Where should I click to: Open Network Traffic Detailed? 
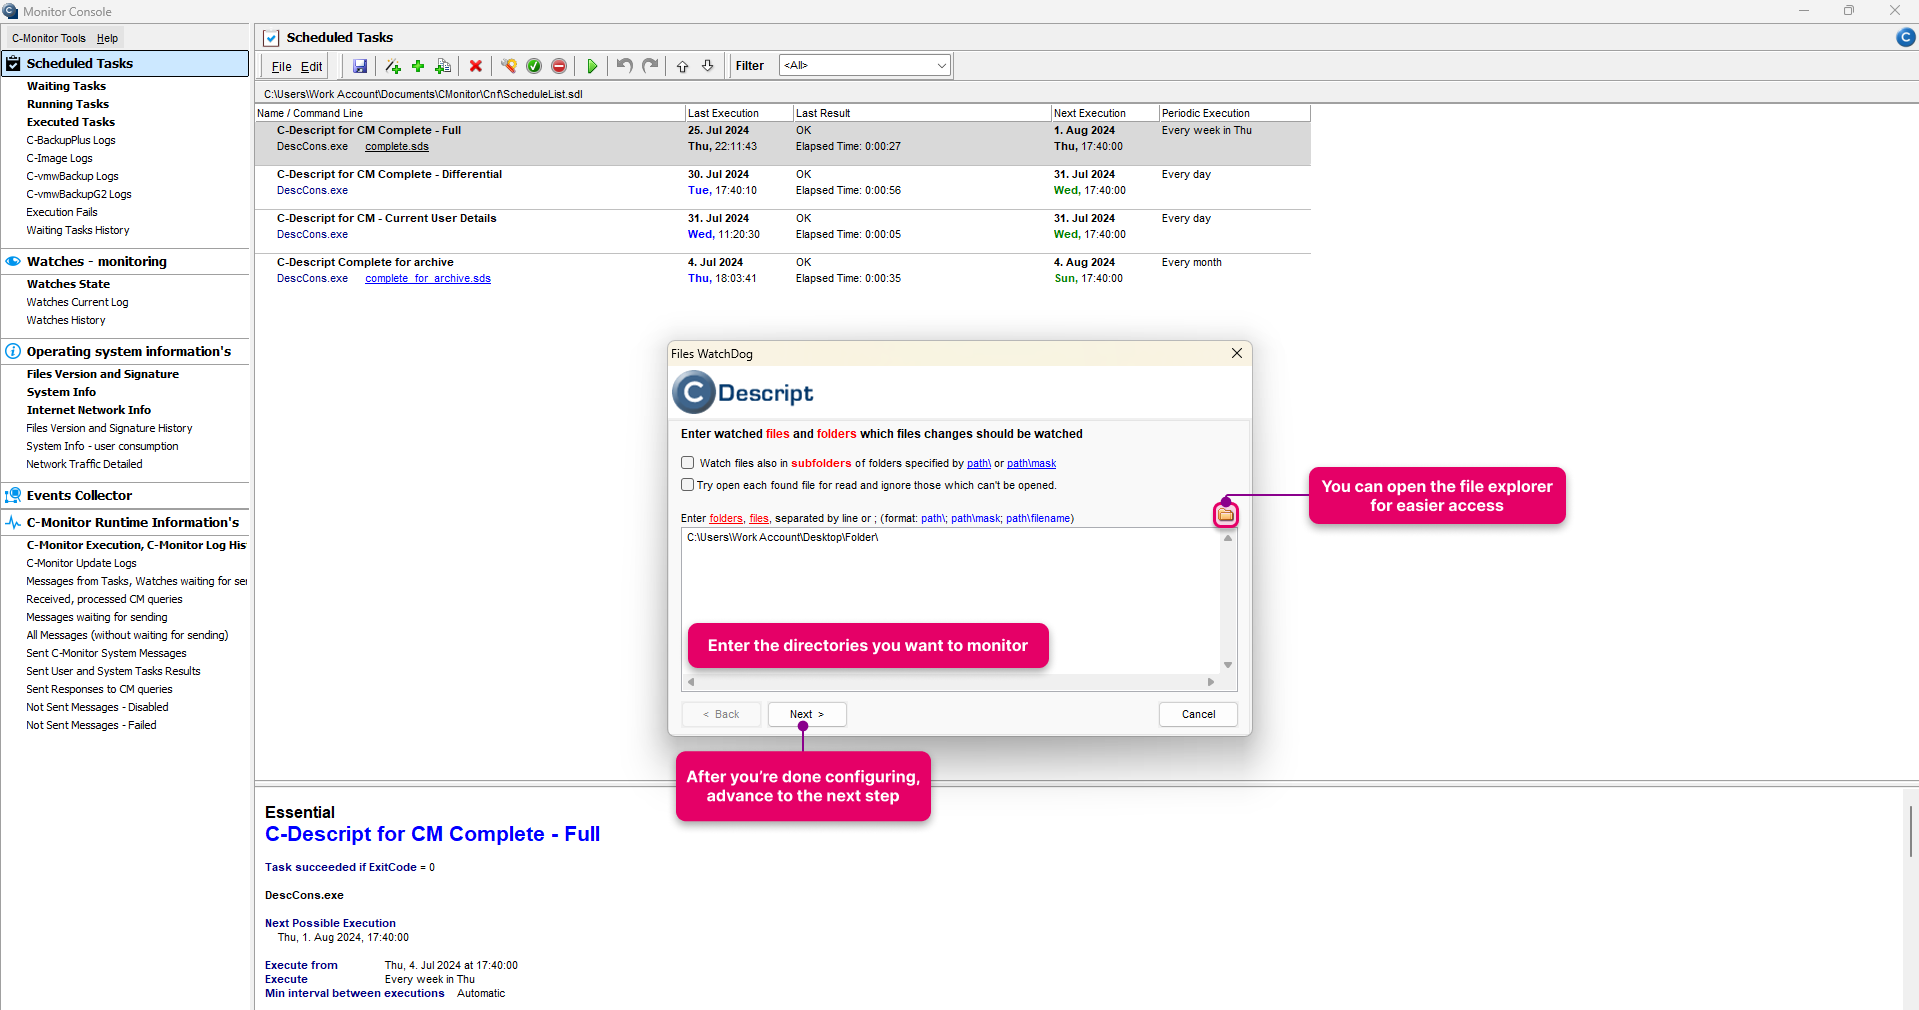(x=84, y=464)
